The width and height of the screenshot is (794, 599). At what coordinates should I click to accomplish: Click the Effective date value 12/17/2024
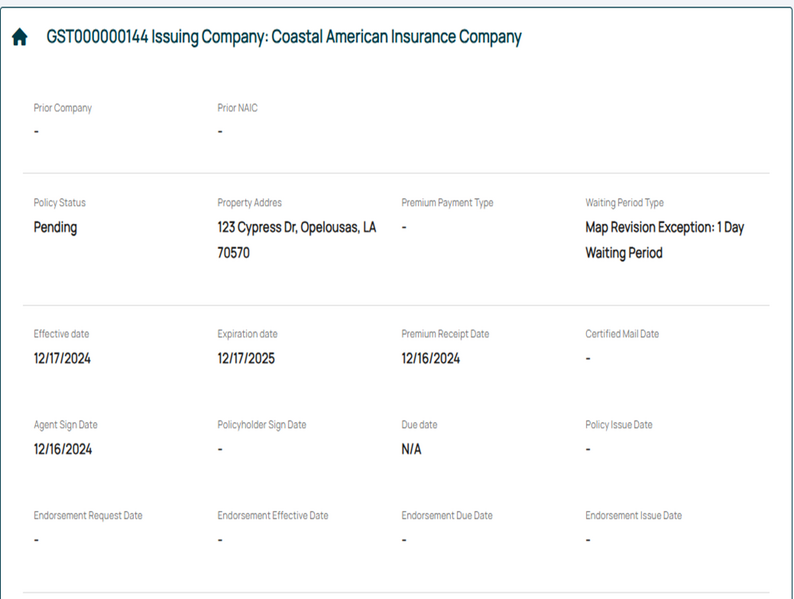(62, 358)
